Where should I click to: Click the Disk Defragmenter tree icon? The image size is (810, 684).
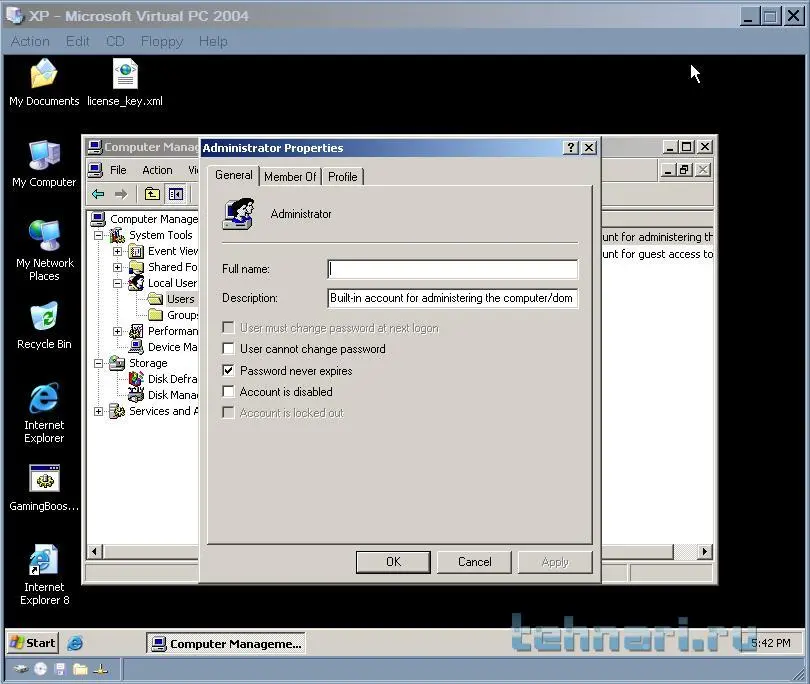(136, 379)
